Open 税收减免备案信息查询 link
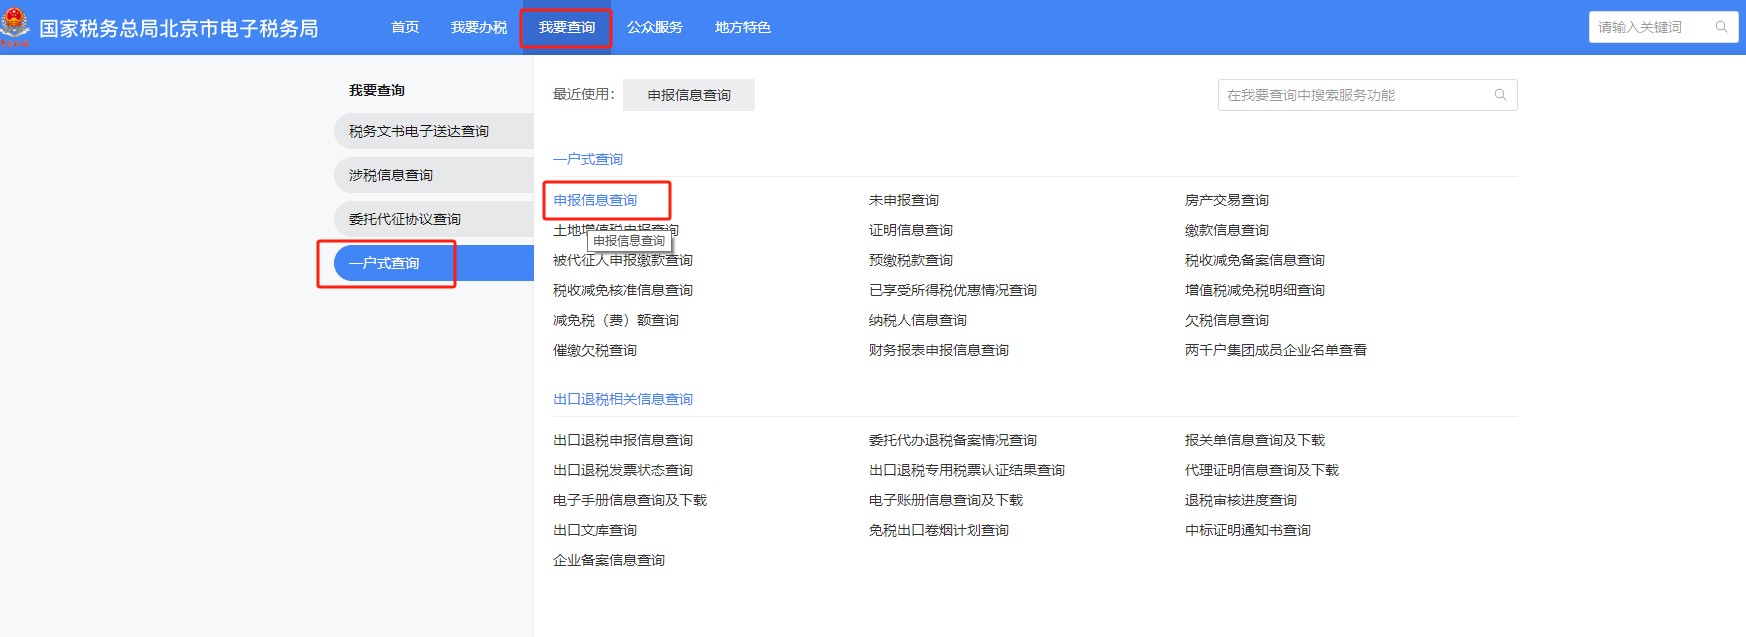 [x=1255, y=260]
